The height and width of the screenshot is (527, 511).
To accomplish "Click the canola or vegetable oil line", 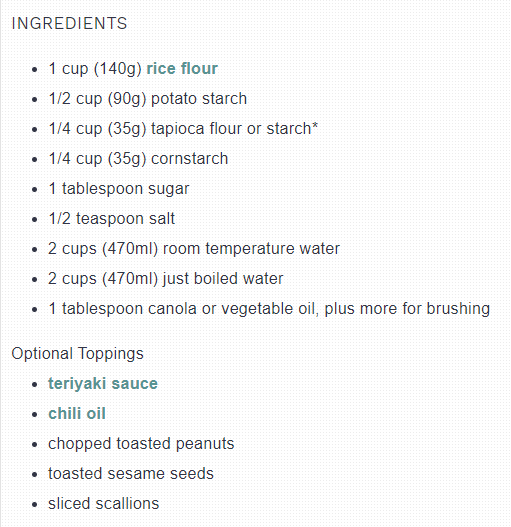I will [269, 309].
